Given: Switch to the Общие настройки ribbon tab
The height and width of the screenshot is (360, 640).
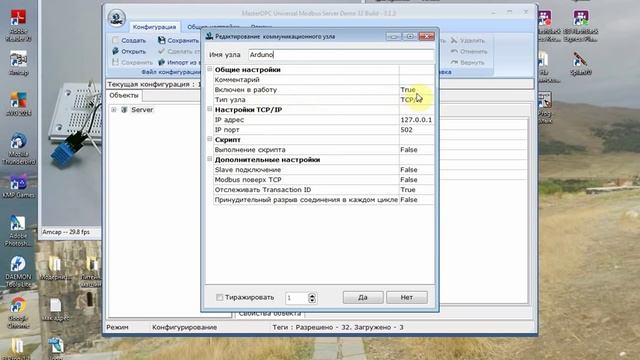Looking at the screenshot, I should click(213, 27).
